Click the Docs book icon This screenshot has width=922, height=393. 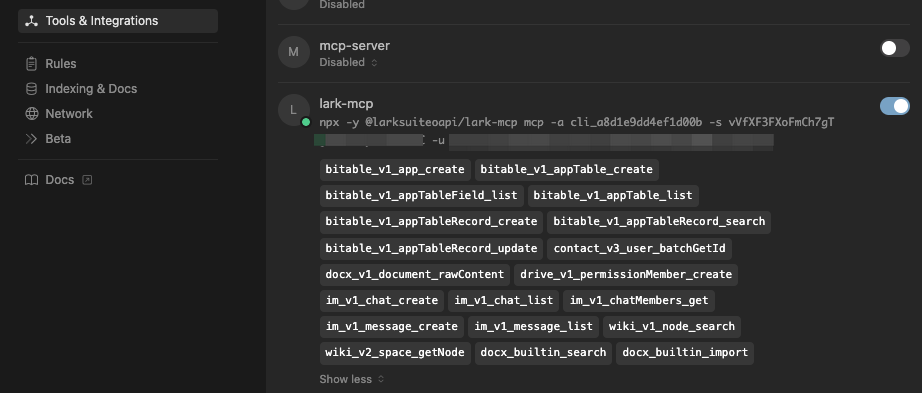[31, 180]
